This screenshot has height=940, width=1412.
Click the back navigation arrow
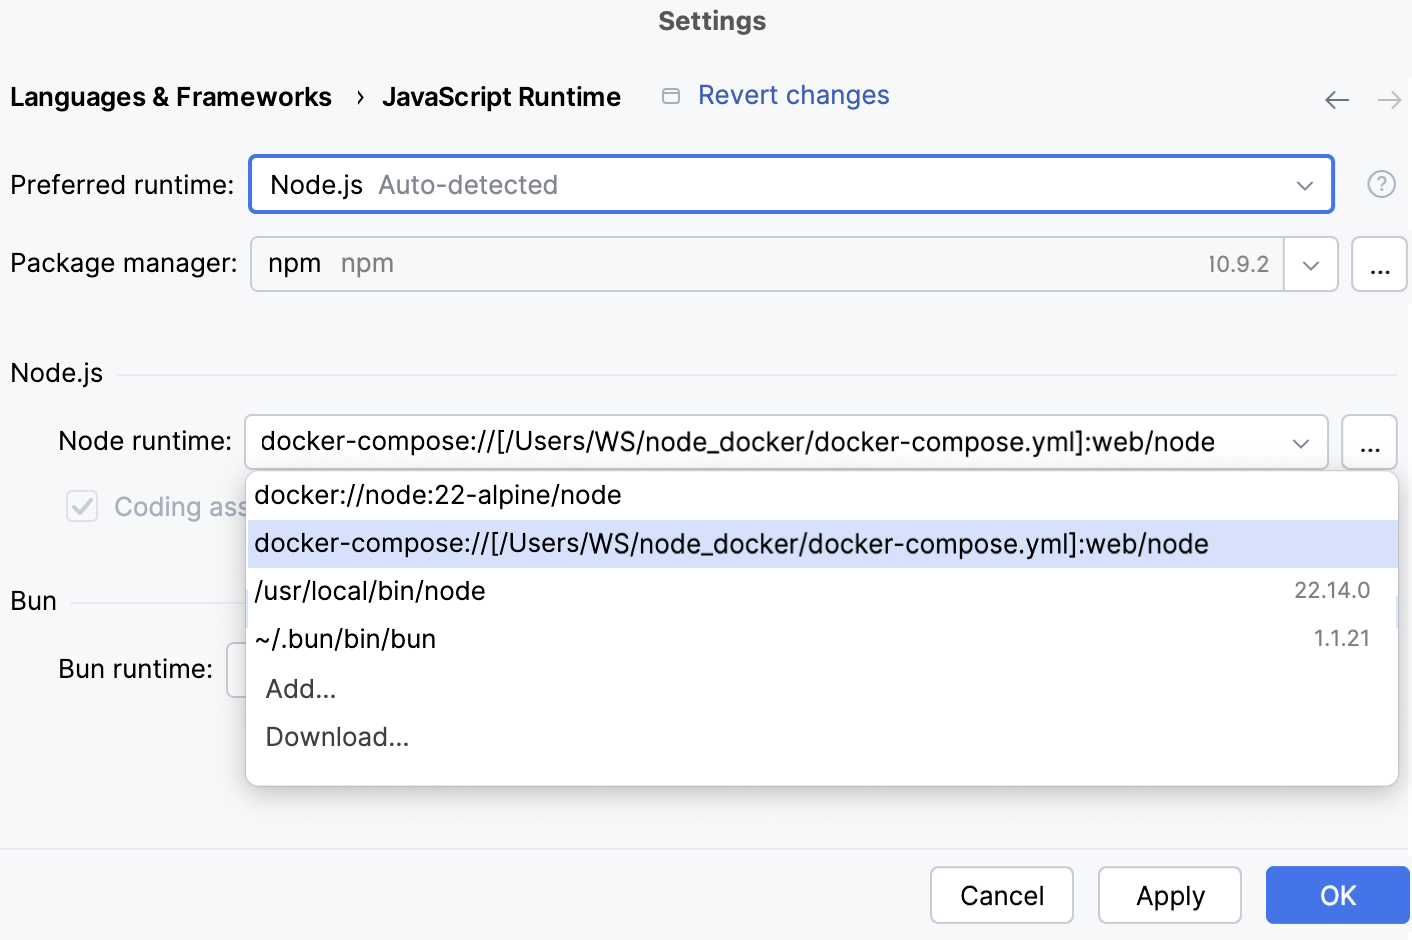pos(1337,99)
